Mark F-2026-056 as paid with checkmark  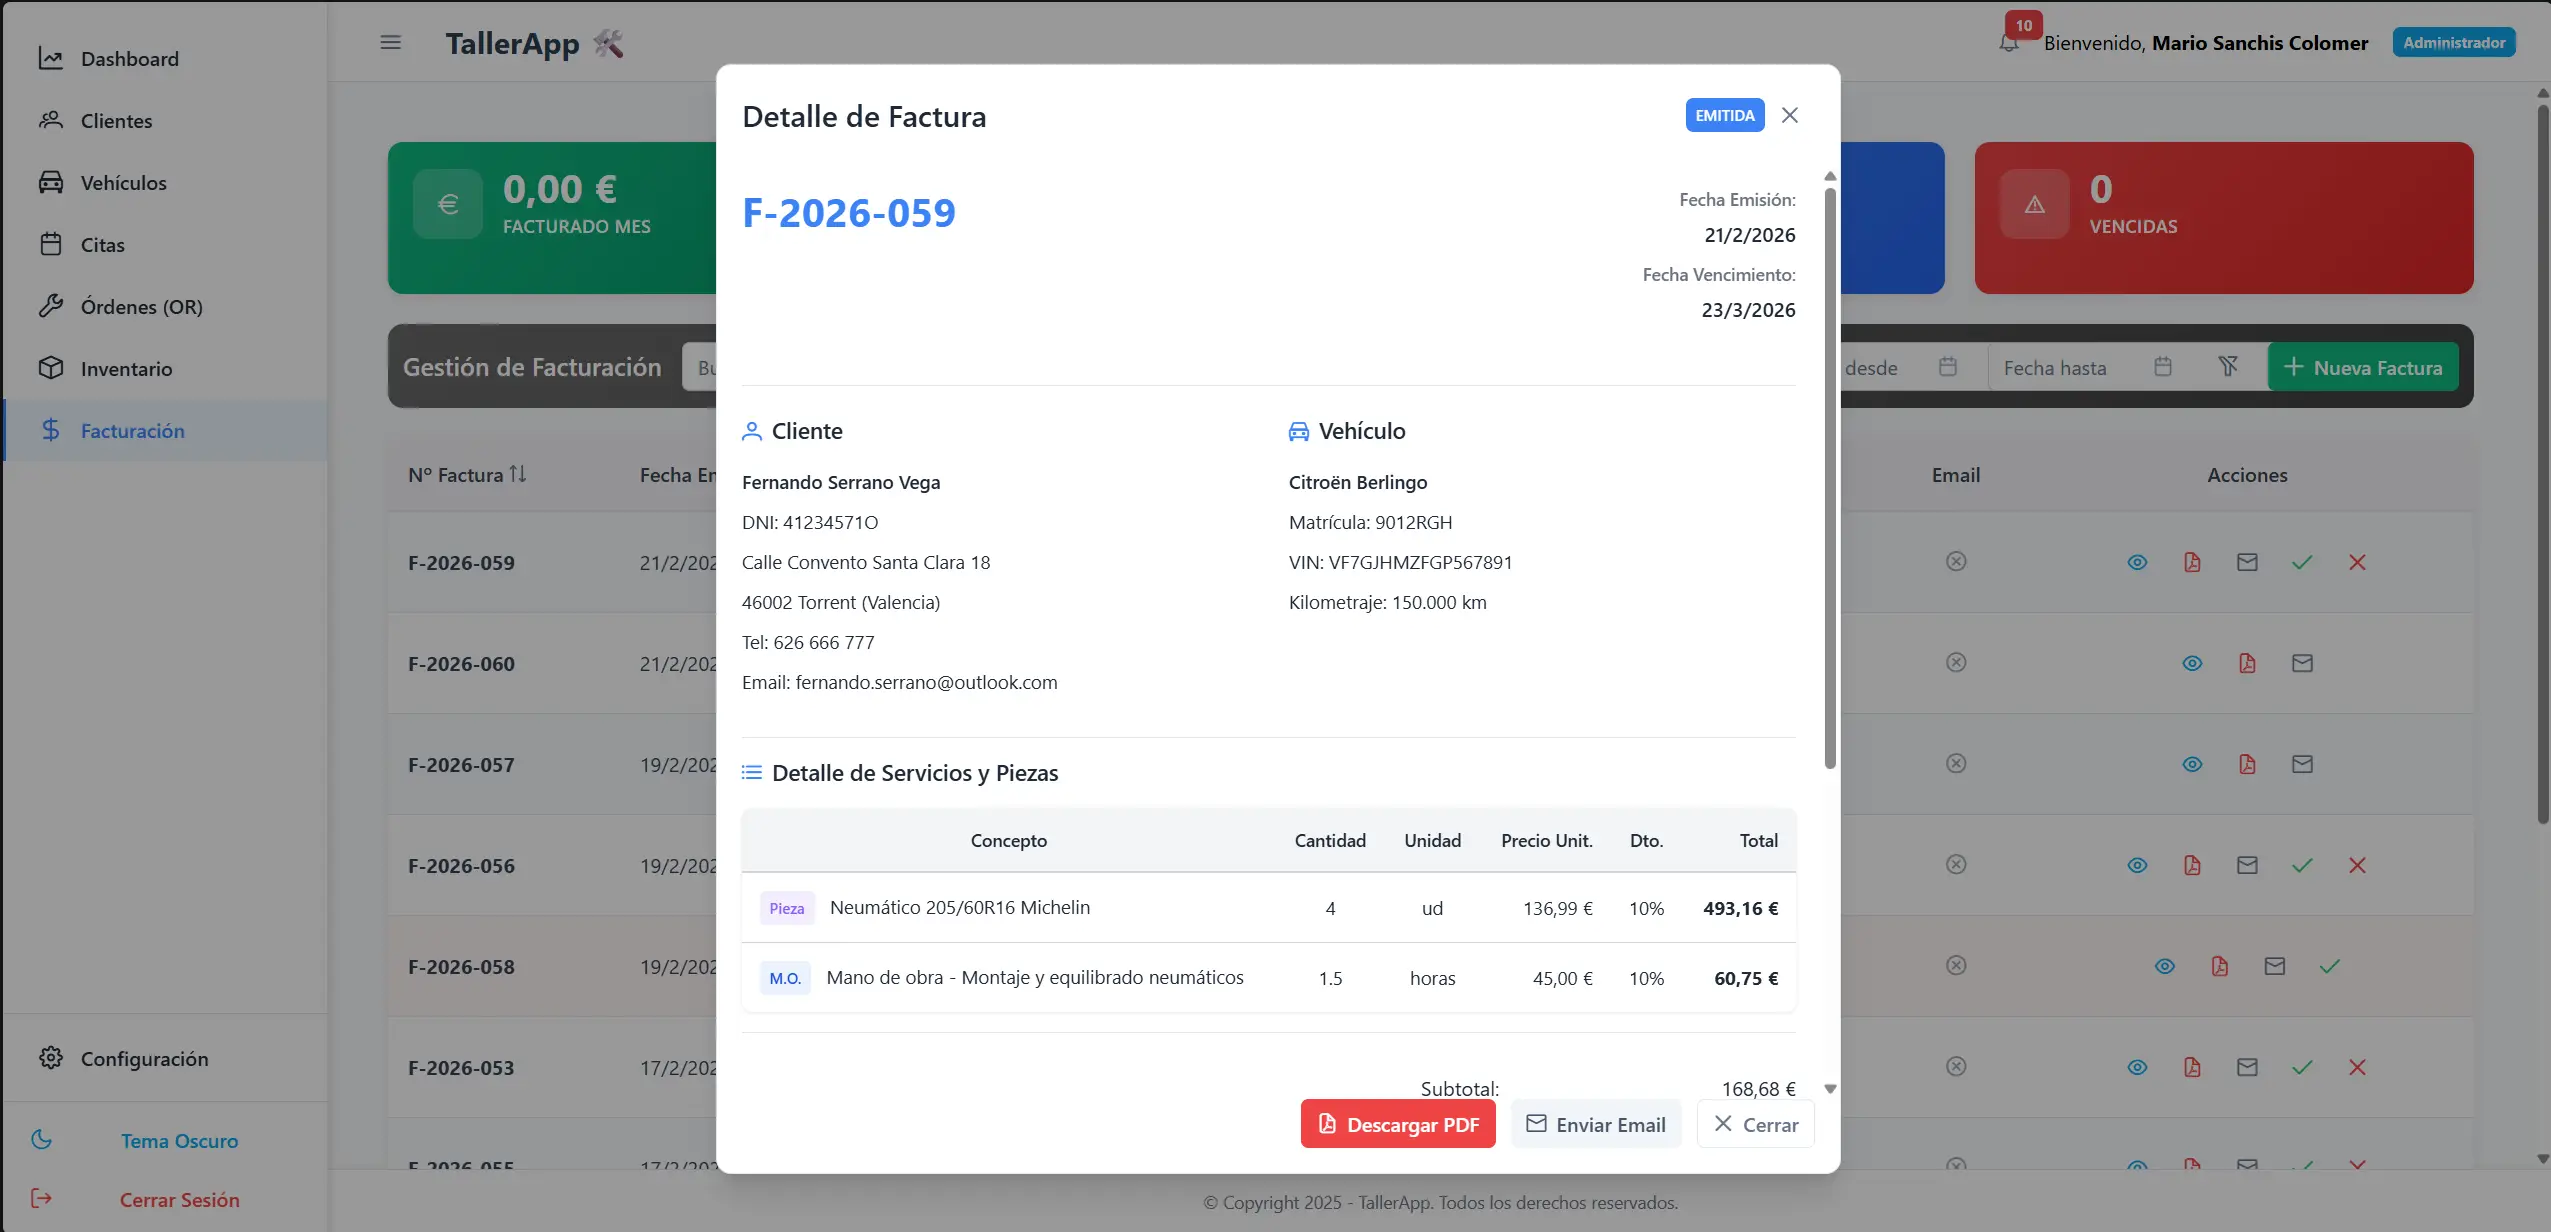tap(2302, 865)
